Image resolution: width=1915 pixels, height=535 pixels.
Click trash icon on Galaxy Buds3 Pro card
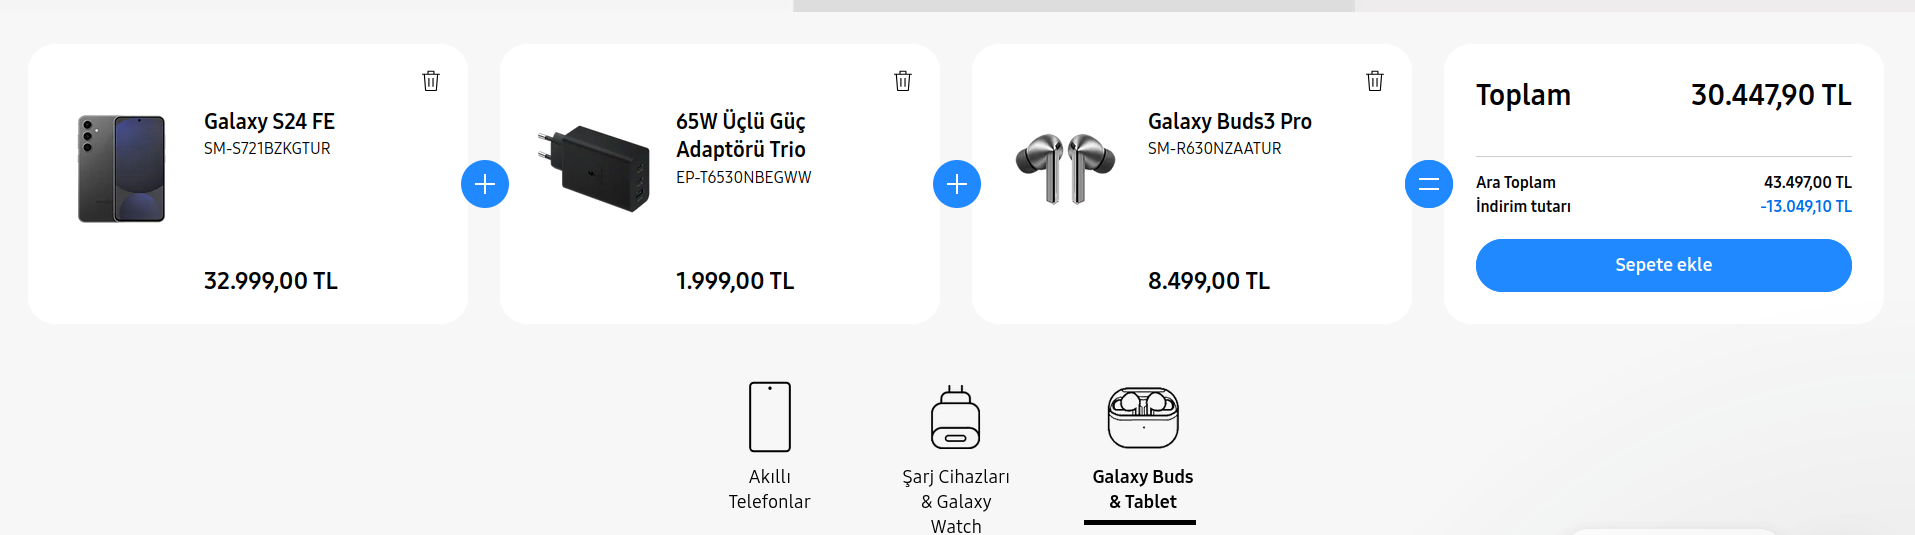coord(1375,81)
